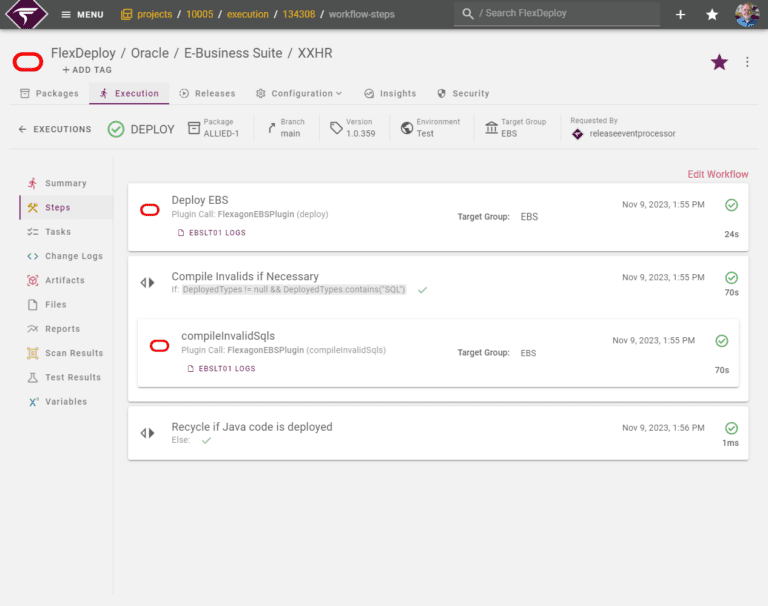
Task: Open the Security tab
Action: pos(463,94)
